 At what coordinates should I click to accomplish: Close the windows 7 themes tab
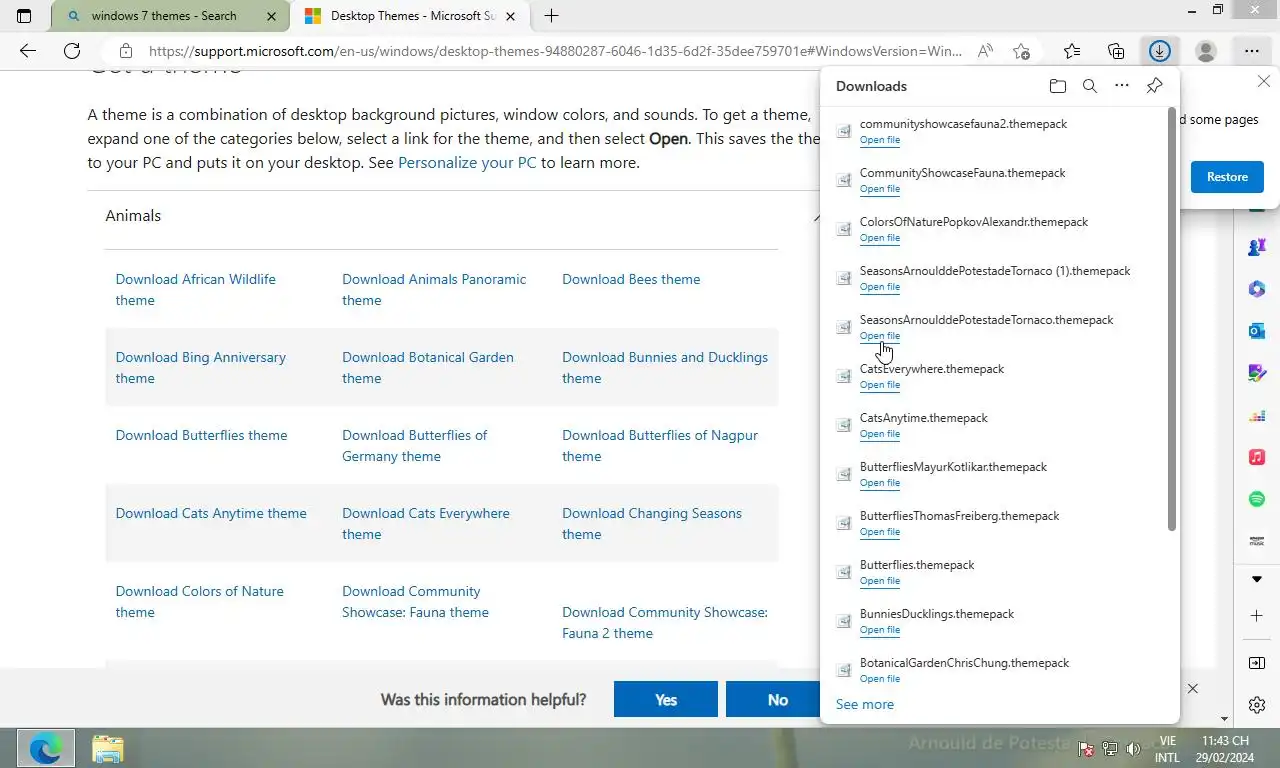(x=271, y=16)
